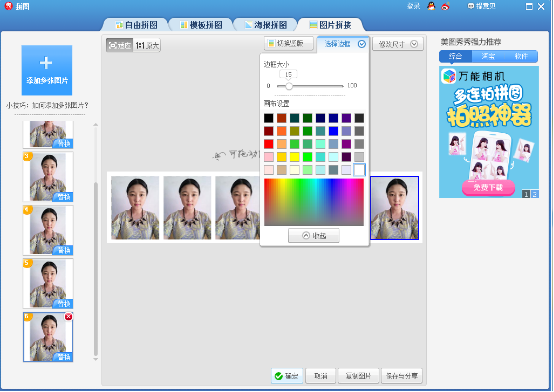Select thumbnail number 5 in the sidebar
The height and width of the screenshot is (392, 554).
(x=48, y=283)
